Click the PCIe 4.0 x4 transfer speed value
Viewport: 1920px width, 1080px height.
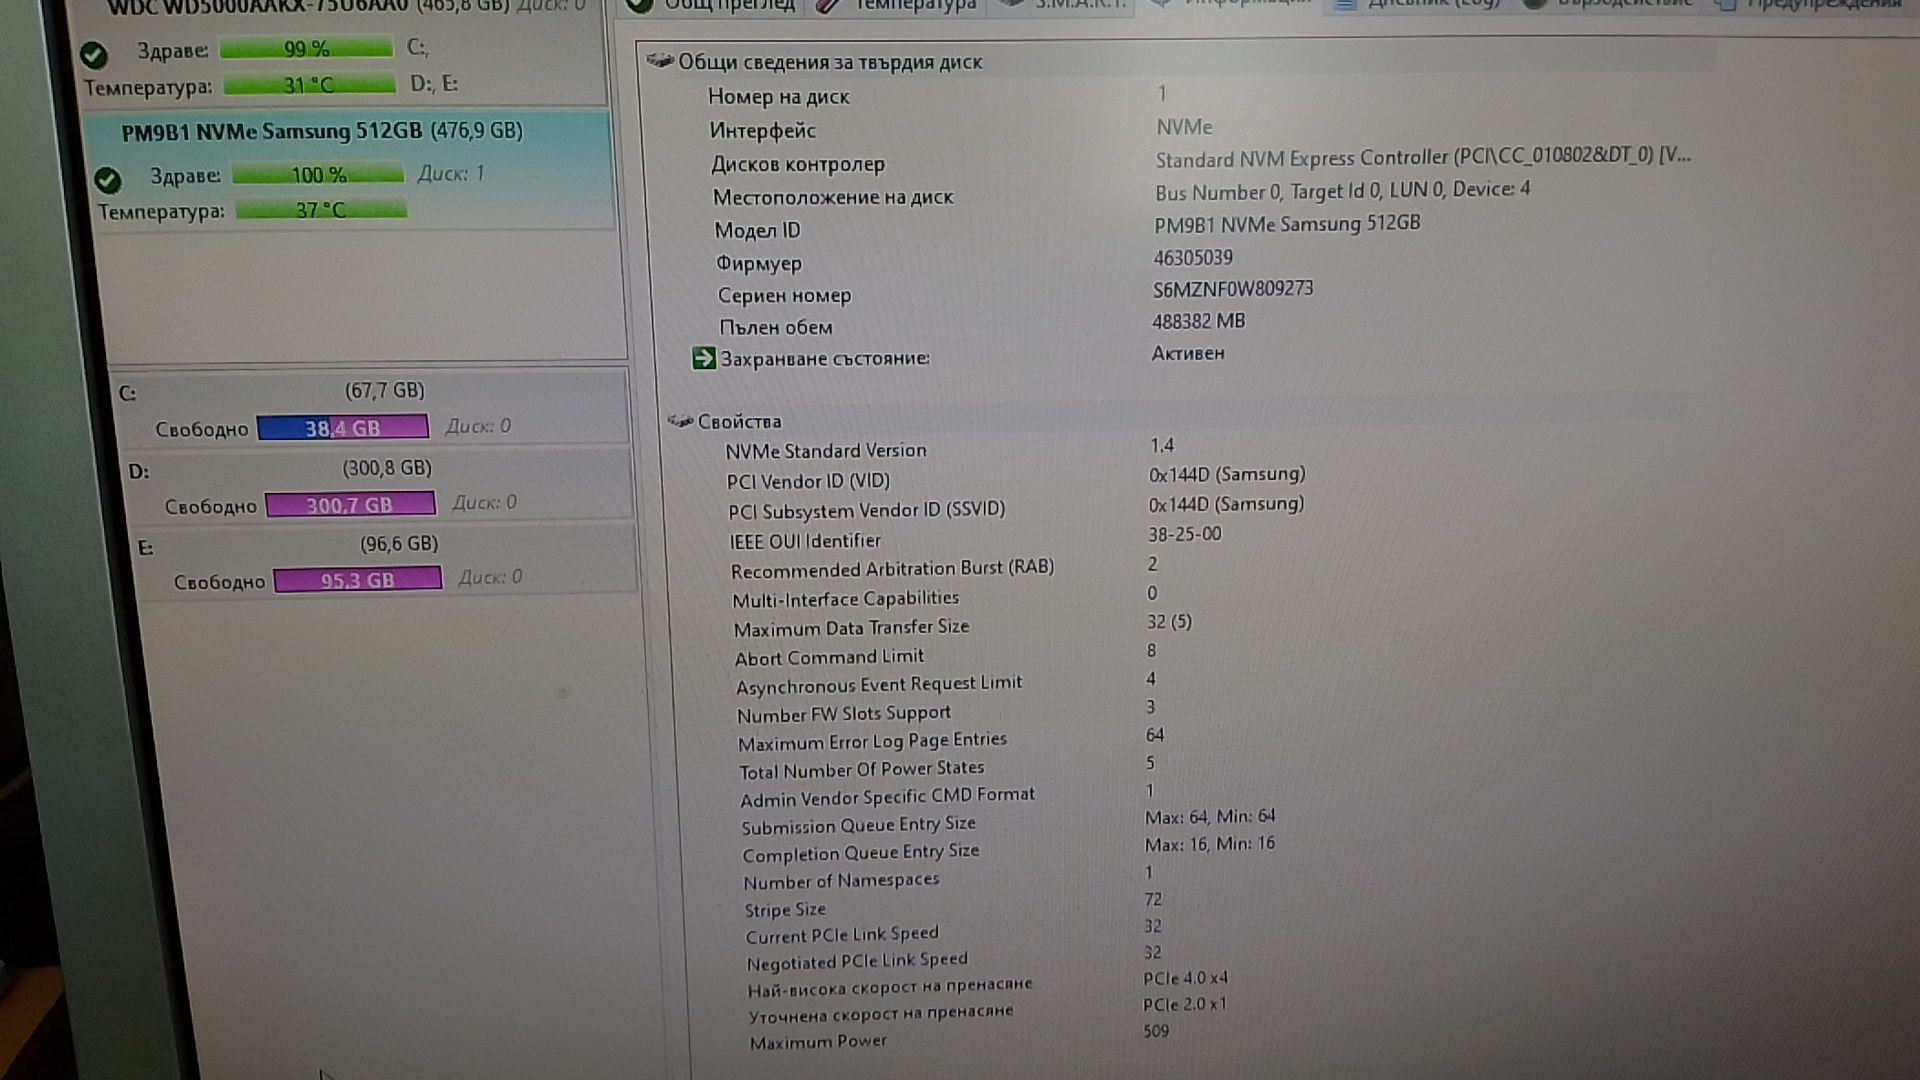(x=1186, y=978)
